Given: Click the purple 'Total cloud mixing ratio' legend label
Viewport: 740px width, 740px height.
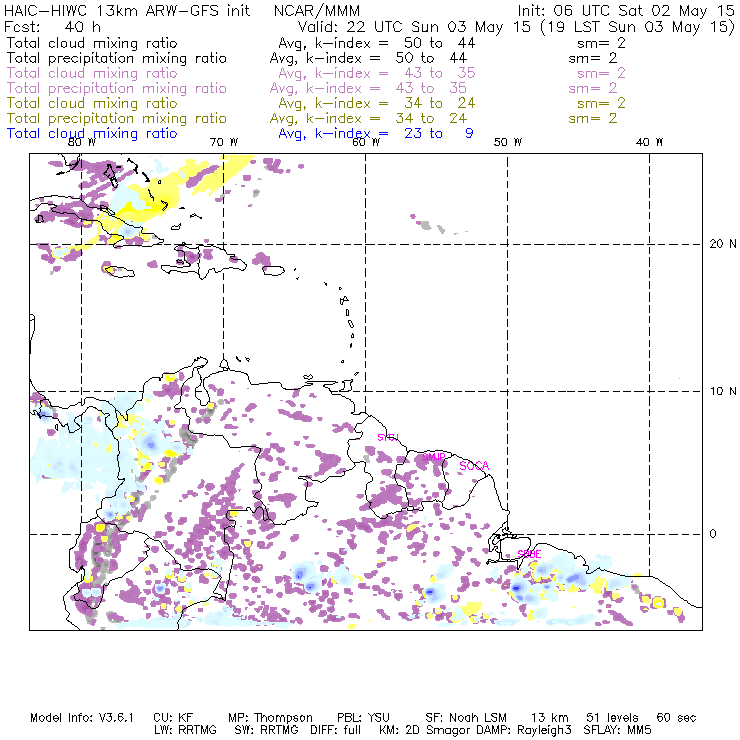Looking at the screenshot, I should pyautogui.click(x=92, y=73).
